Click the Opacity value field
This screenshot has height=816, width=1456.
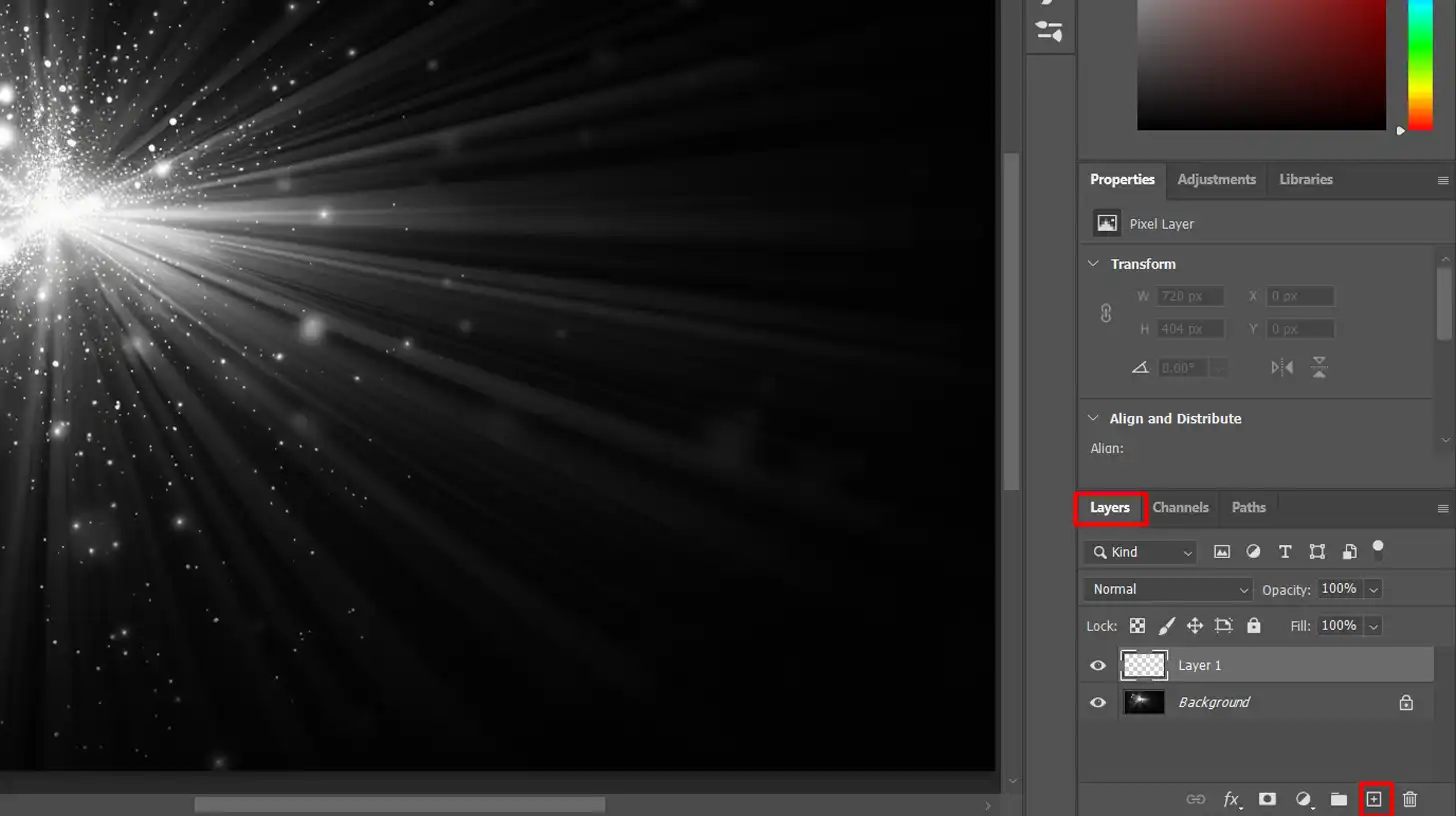pyautogui.click(x=1340, y=589)
